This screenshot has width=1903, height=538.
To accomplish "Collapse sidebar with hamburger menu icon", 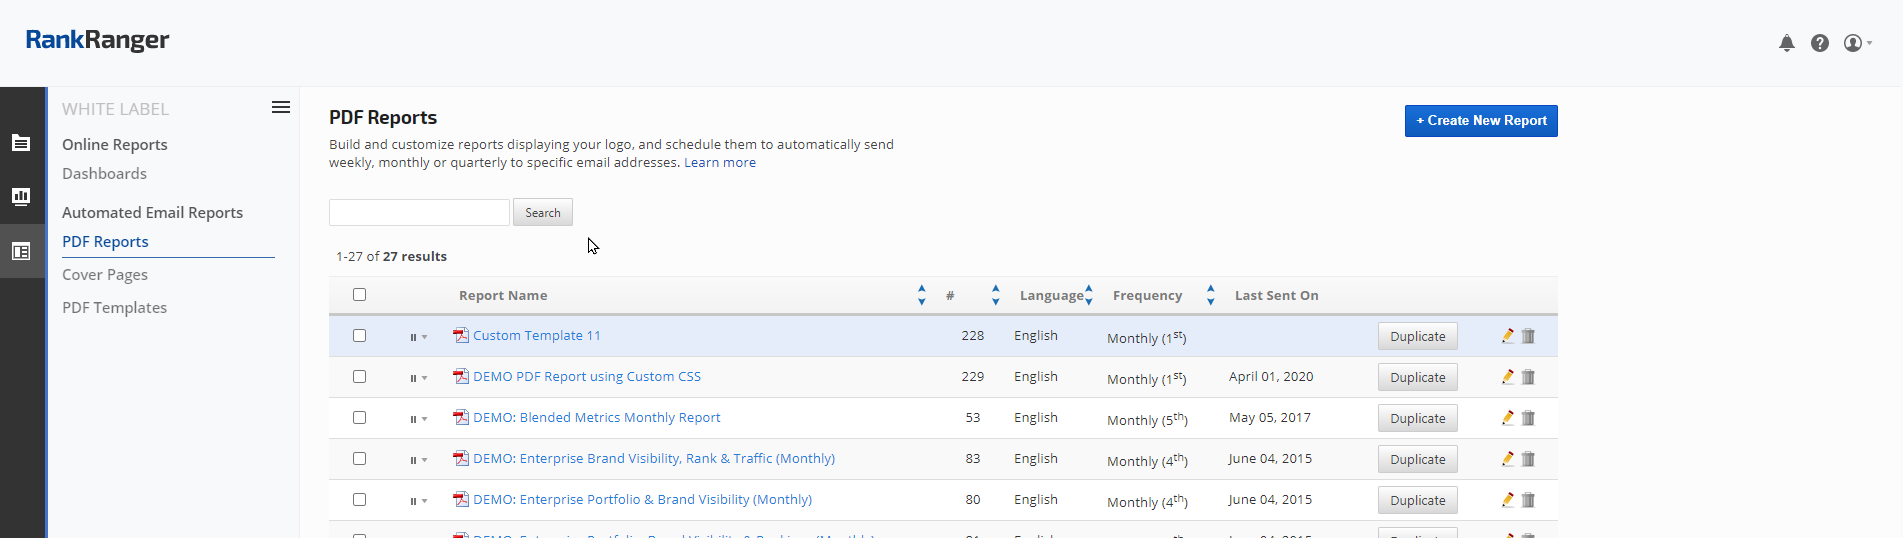I will click(x=281, y=107).
